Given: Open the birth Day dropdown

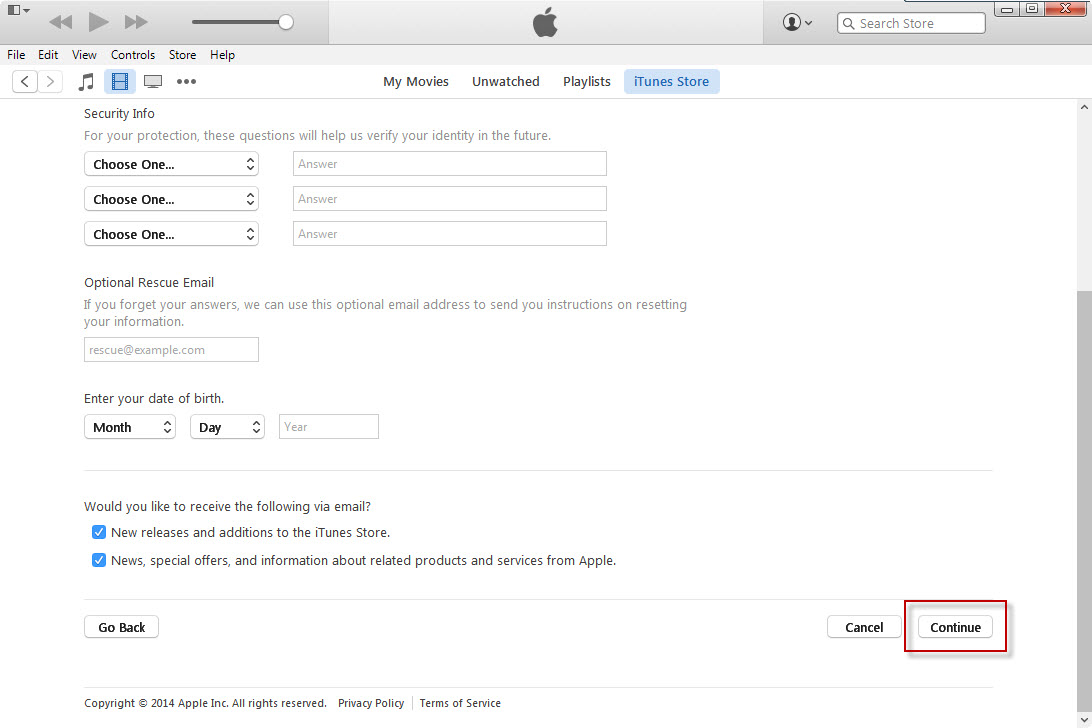Looking at the screenshot, I should pyautogui.click(x=227, y=427).
